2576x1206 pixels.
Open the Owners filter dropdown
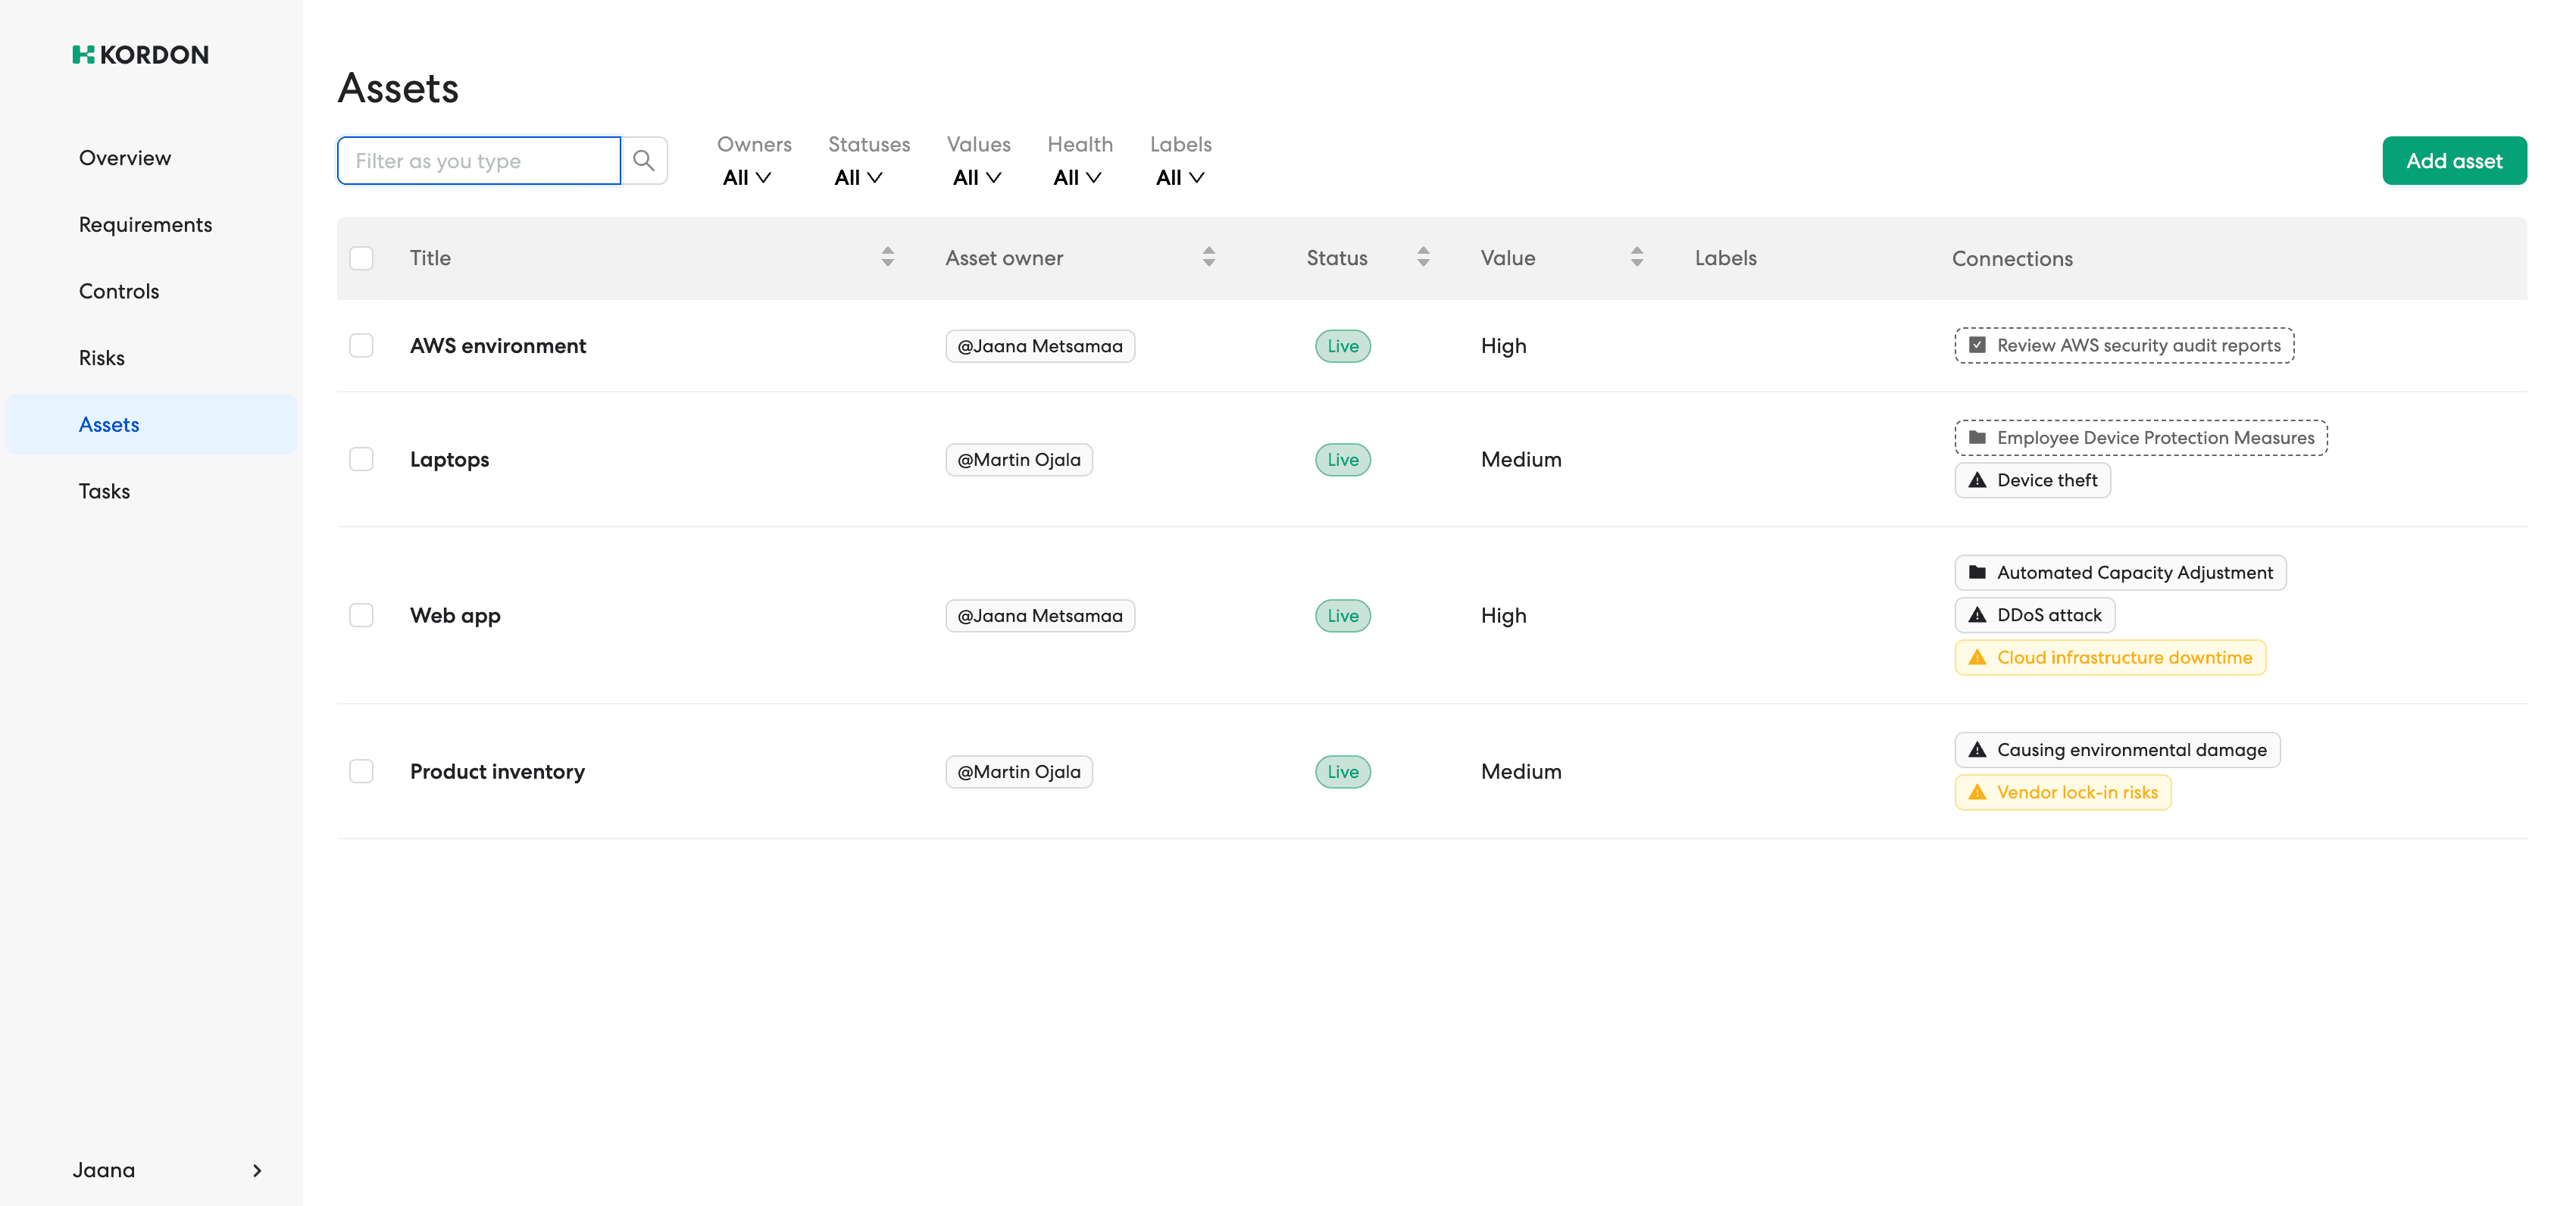click(x=747, y=177)
